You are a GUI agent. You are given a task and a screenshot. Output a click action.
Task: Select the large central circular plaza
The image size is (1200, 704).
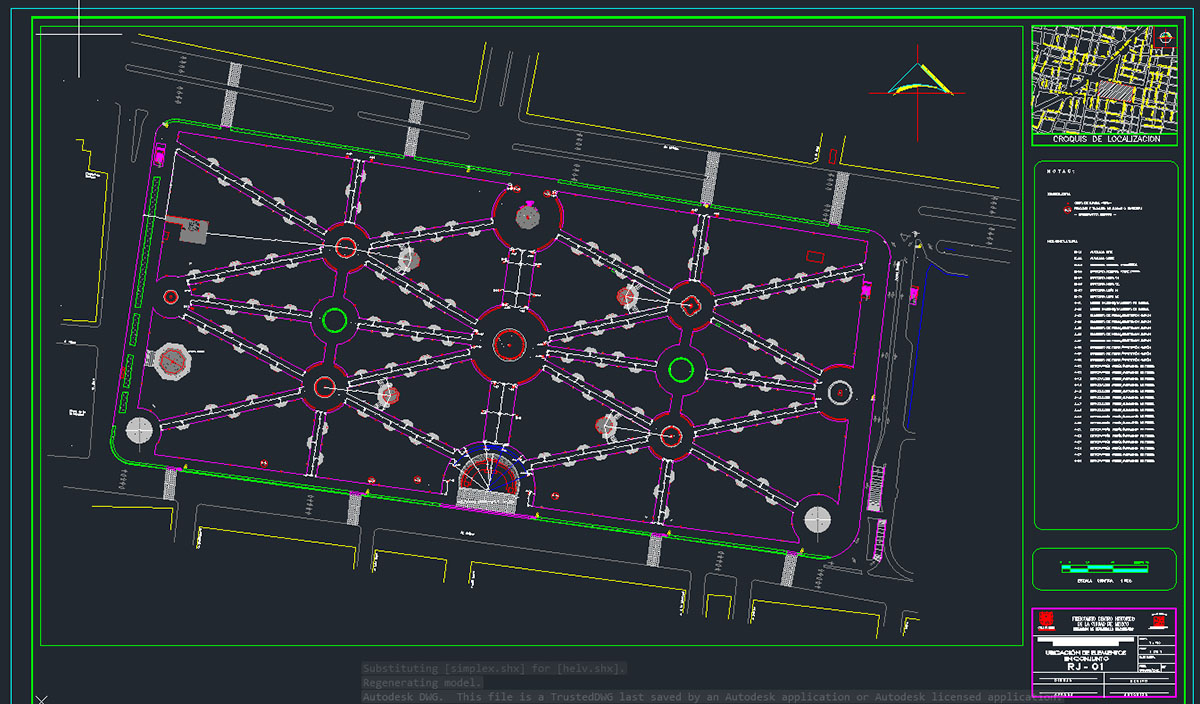point(510,343)
